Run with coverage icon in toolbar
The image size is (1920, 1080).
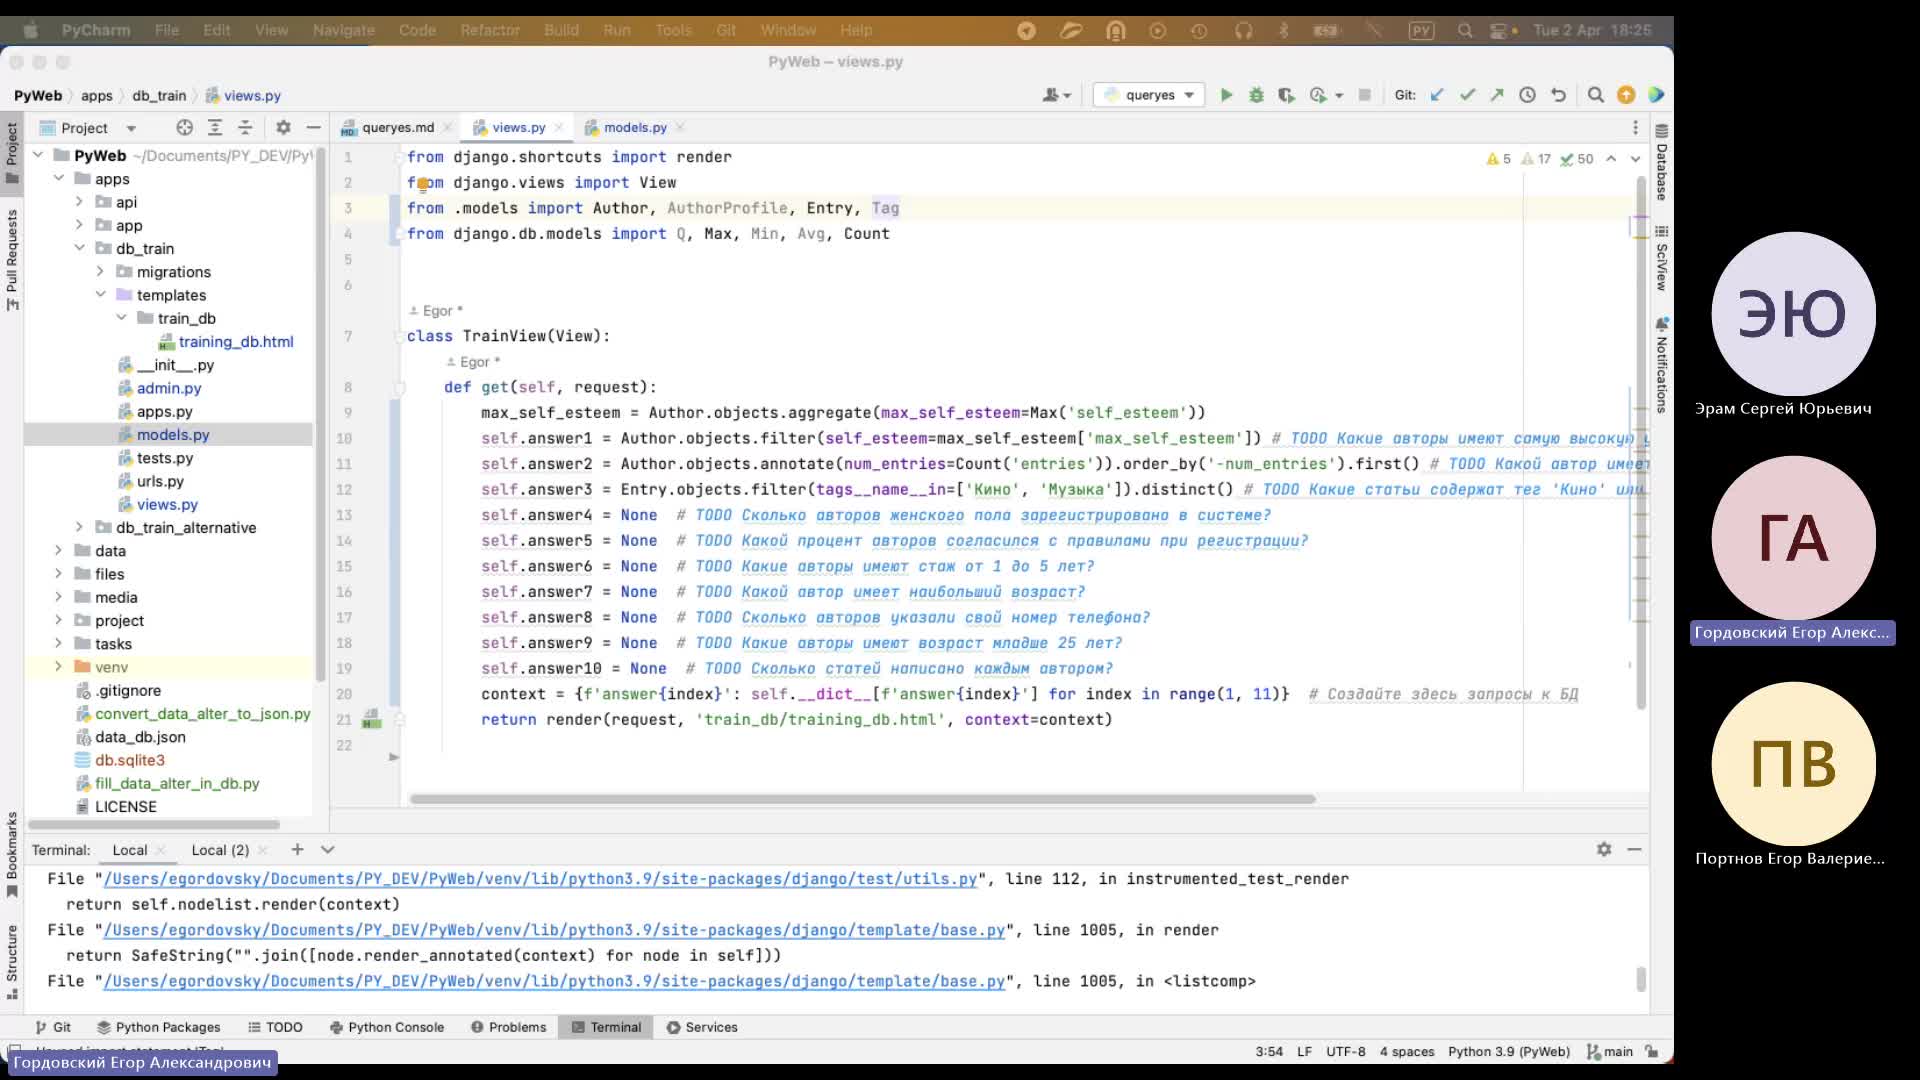1286,95
